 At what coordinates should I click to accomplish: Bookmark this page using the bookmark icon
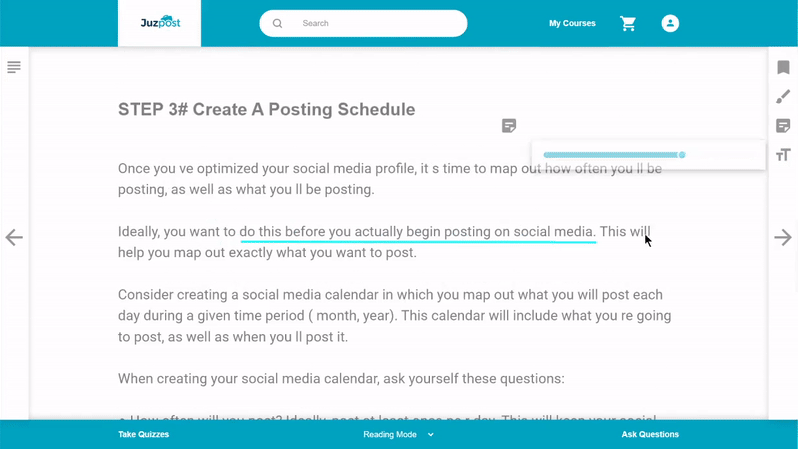tap(783, 67)
